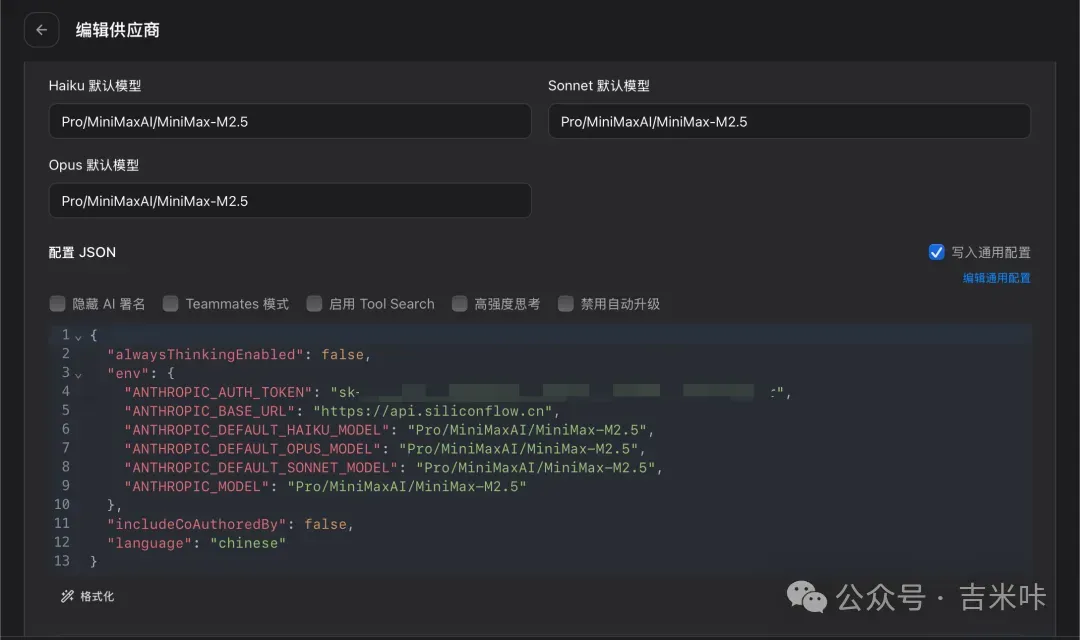Click the Haiku 默认模型 input field
This screenshot has width=1080, height=640.
(x=290, y=120)
